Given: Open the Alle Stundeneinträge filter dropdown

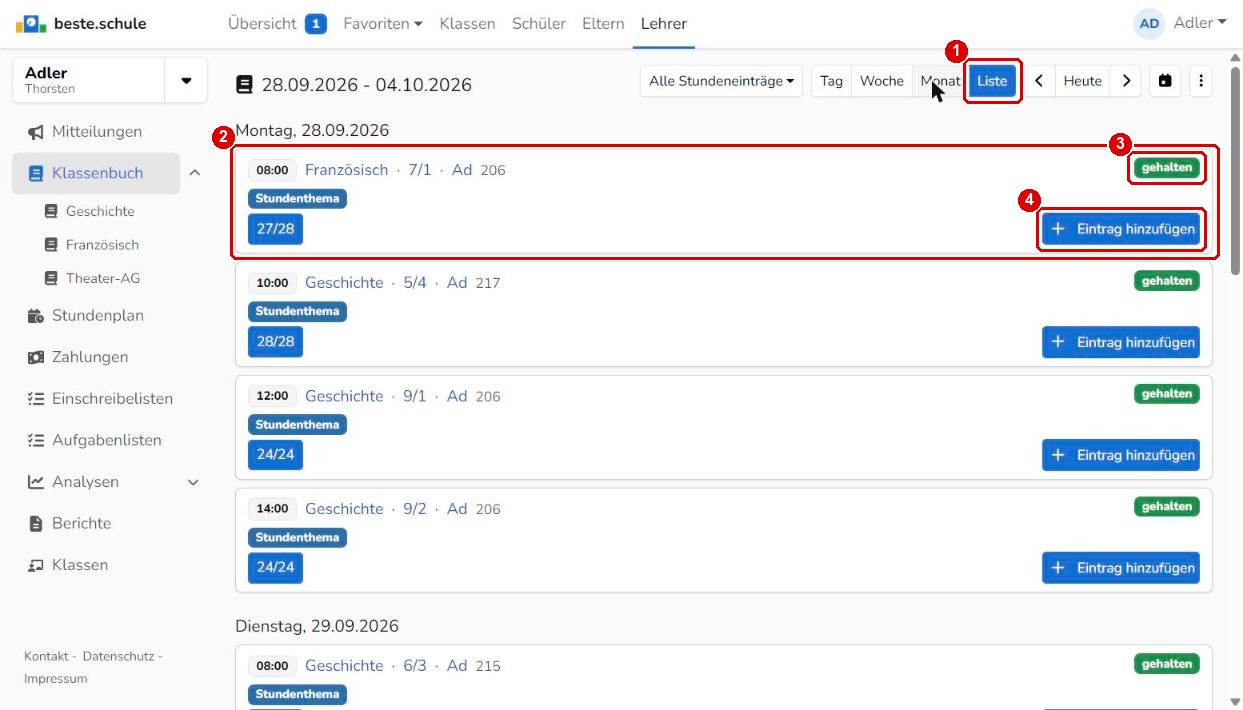Looking at the screenshot, I should [x=721, y=81].
